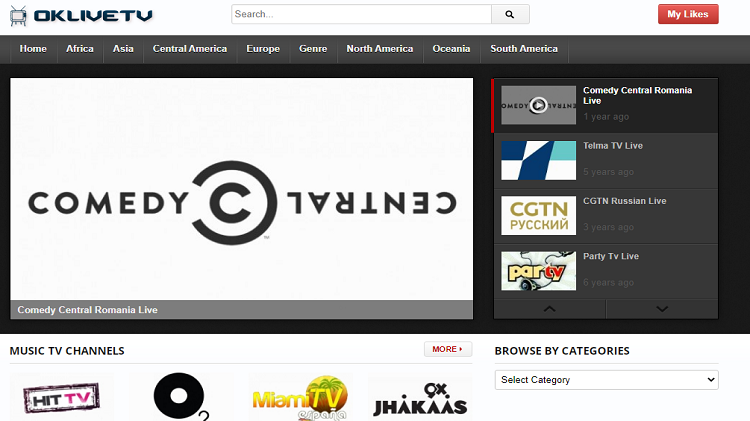The width and height of the screenshot is (750, 421).
Task: Click the Comedy Central Romania list thumbnail
Action: point(539,105)
